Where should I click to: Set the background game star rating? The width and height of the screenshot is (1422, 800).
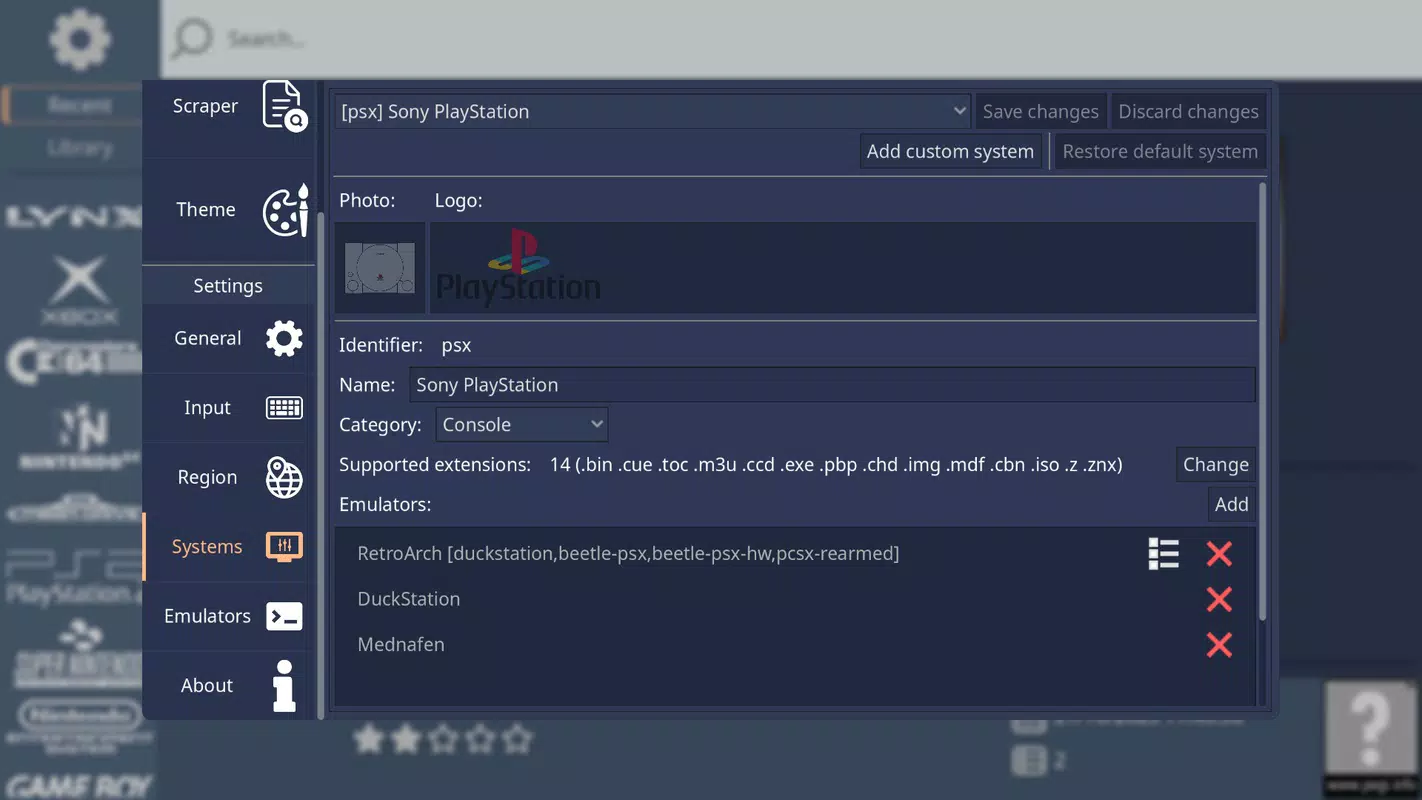(x=444, y=739)
